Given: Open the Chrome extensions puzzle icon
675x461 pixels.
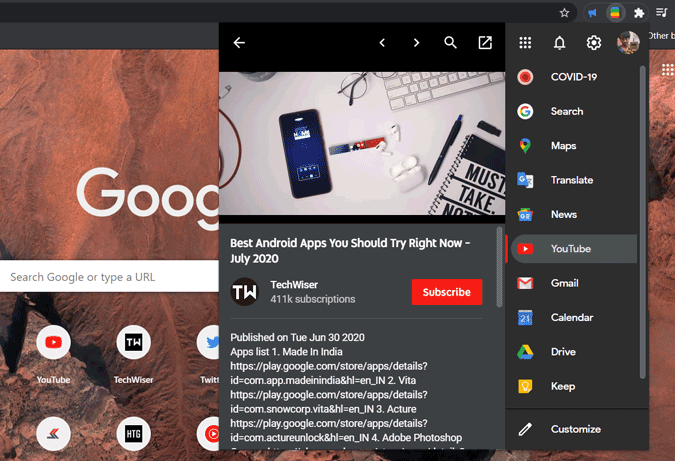Looking at the screenshot, I should click(x=639, y=13).
